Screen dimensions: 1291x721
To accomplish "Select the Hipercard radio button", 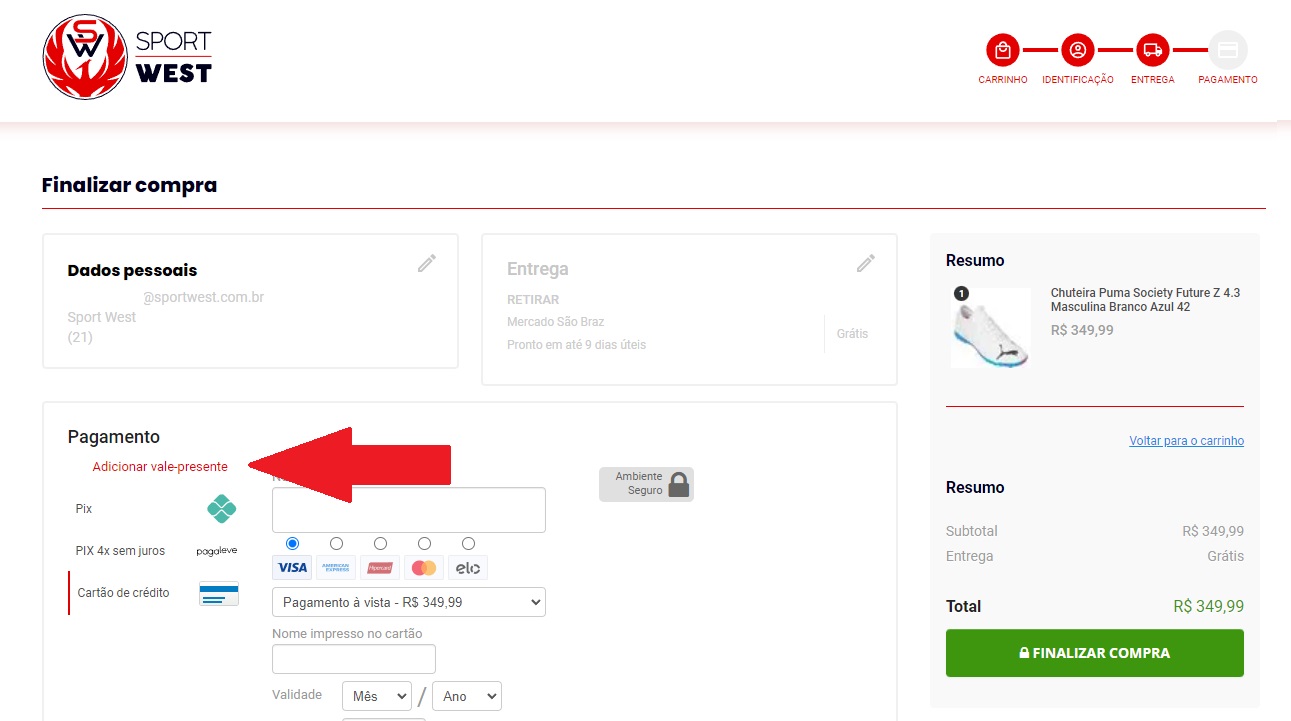I will pos(380,543).
